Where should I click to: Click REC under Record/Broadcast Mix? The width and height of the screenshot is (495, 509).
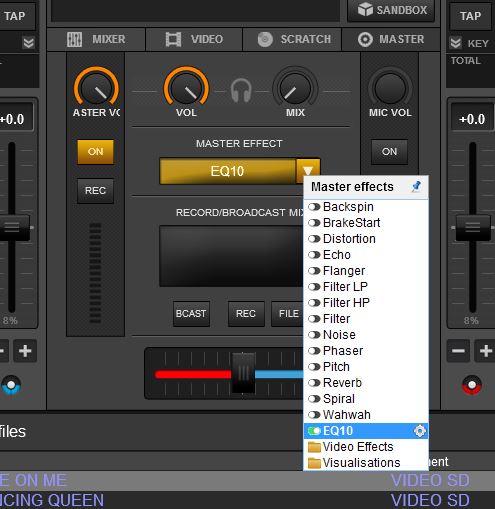(x=246, y=314)
